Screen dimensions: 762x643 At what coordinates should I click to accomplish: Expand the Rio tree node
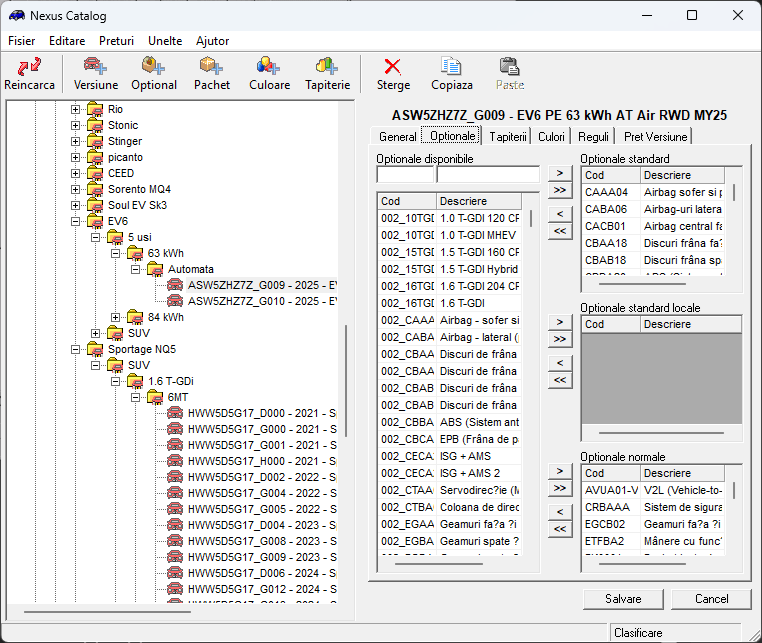tap(75, 109)
